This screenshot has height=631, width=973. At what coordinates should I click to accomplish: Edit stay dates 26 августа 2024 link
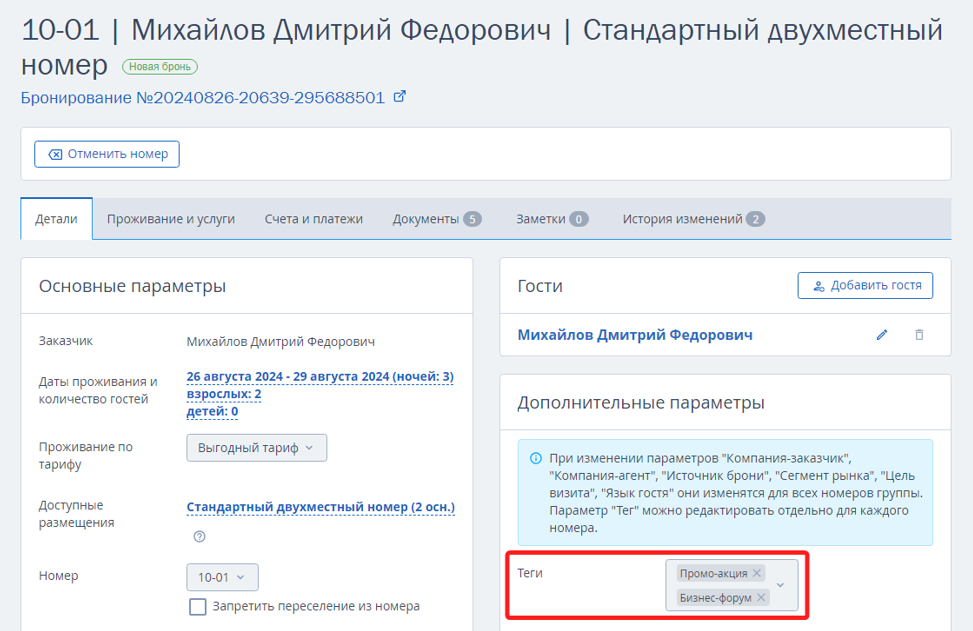[320, 377]
